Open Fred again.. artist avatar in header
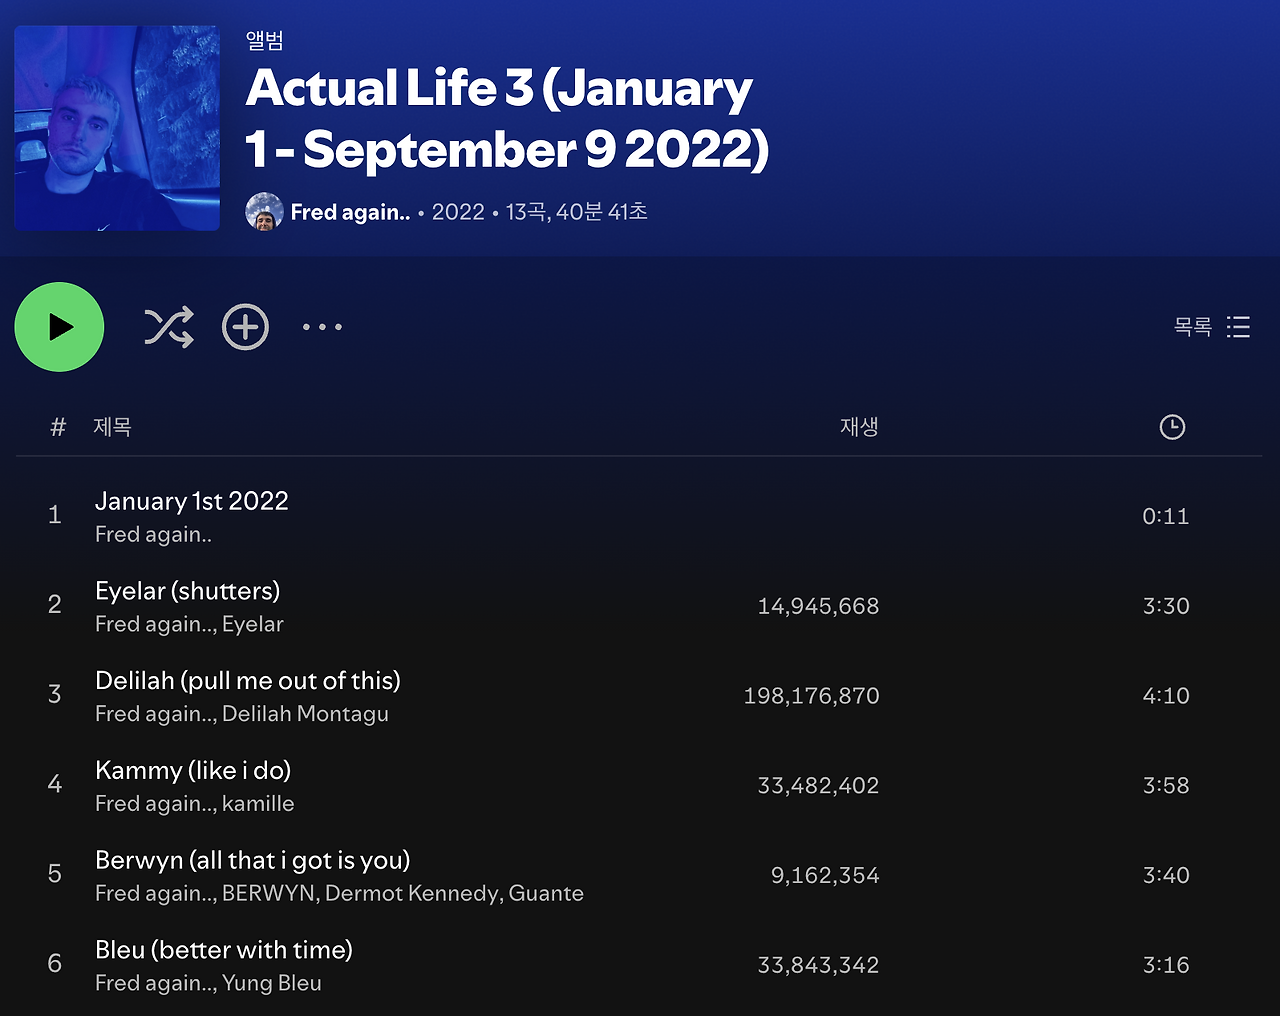The height and width of the screenshot is (1016, 1280). [x=264, y=212]
